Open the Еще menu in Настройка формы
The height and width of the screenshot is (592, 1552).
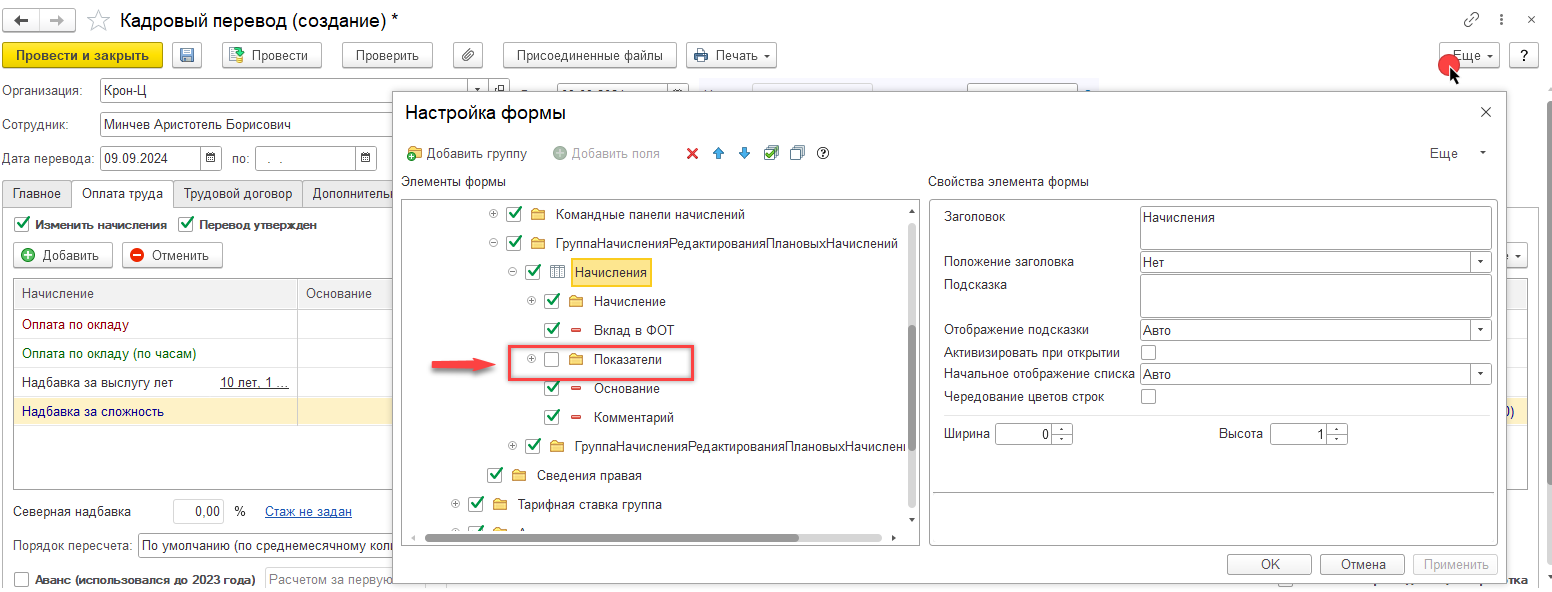point(1457,154)
